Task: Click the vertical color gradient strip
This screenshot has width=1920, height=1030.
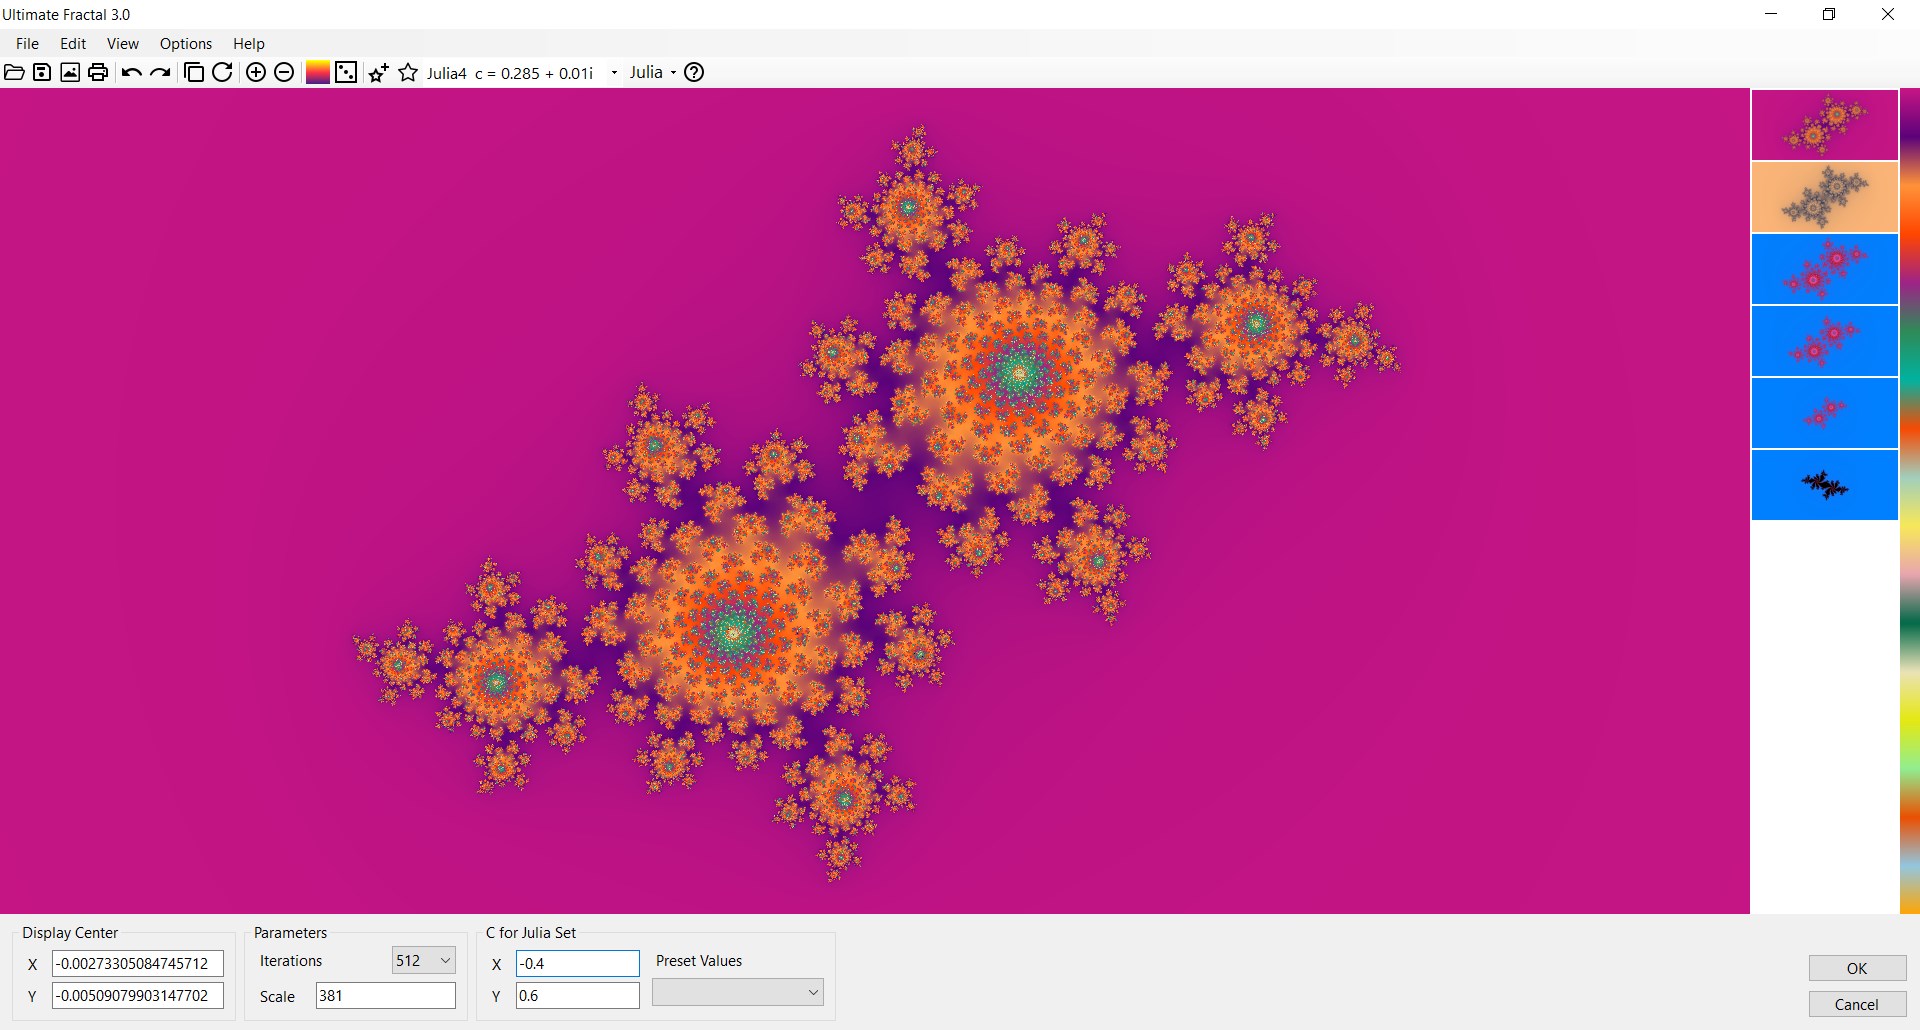Action: point(1910,500)
